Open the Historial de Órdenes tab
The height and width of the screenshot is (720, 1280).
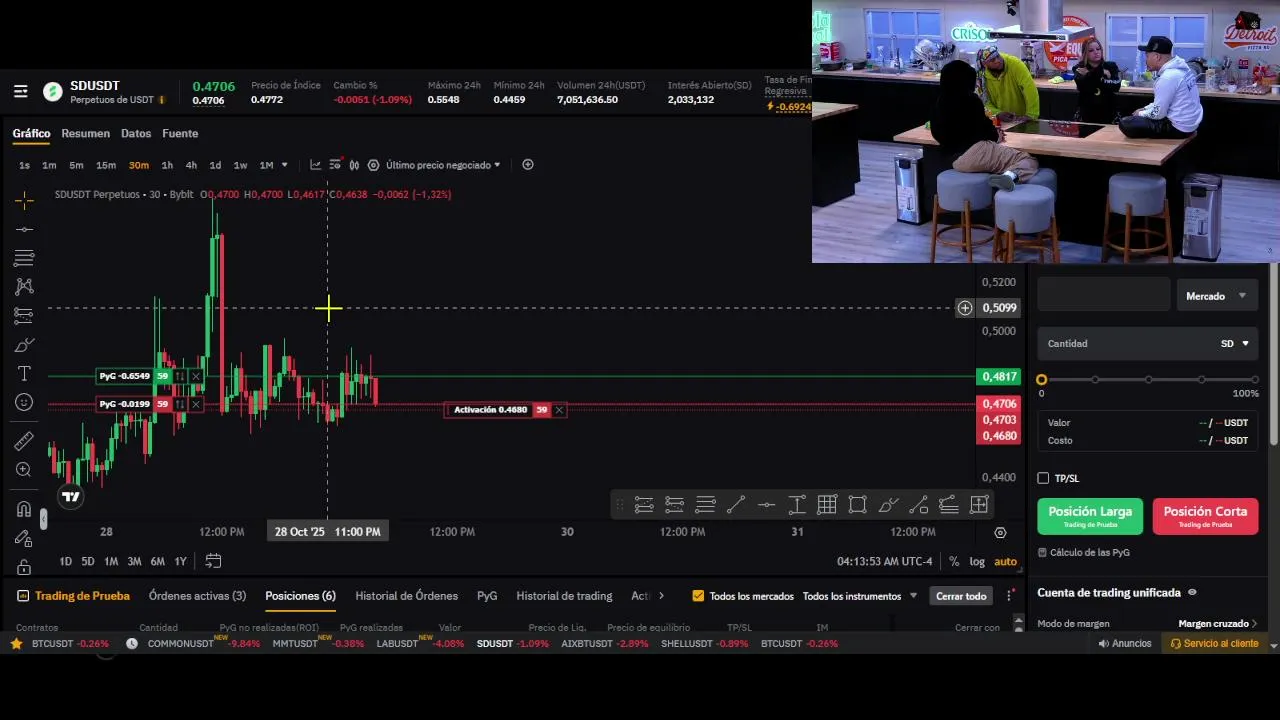point(406,596)
